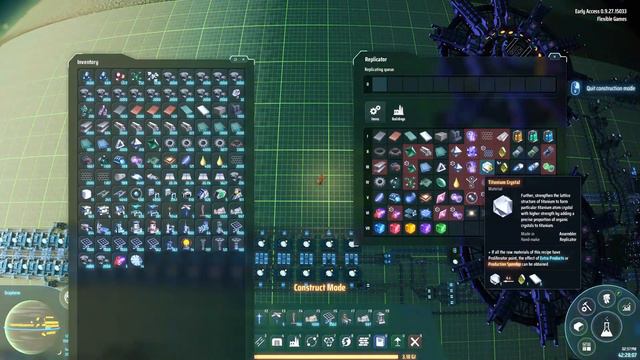
Task: Select the iron ingot recipe in Replicator
Action: point(380,136)
